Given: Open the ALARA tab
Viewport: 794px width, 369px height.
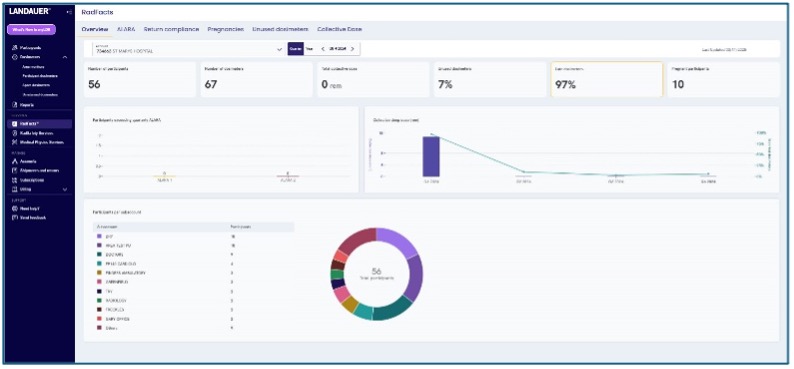Looking at the screenshot, I should [x=126, y=29].
